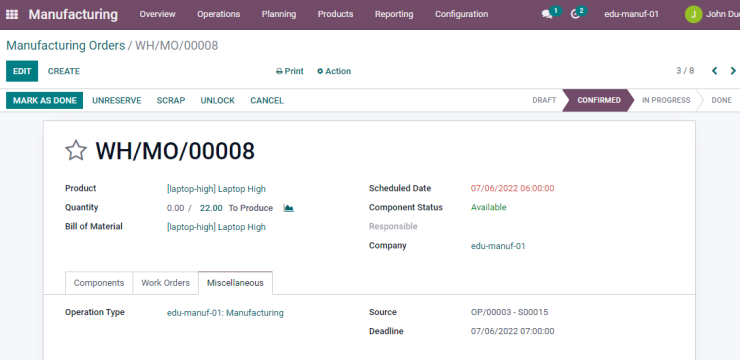
Task: Click John Doe user avatar
Action: point(693,14)
